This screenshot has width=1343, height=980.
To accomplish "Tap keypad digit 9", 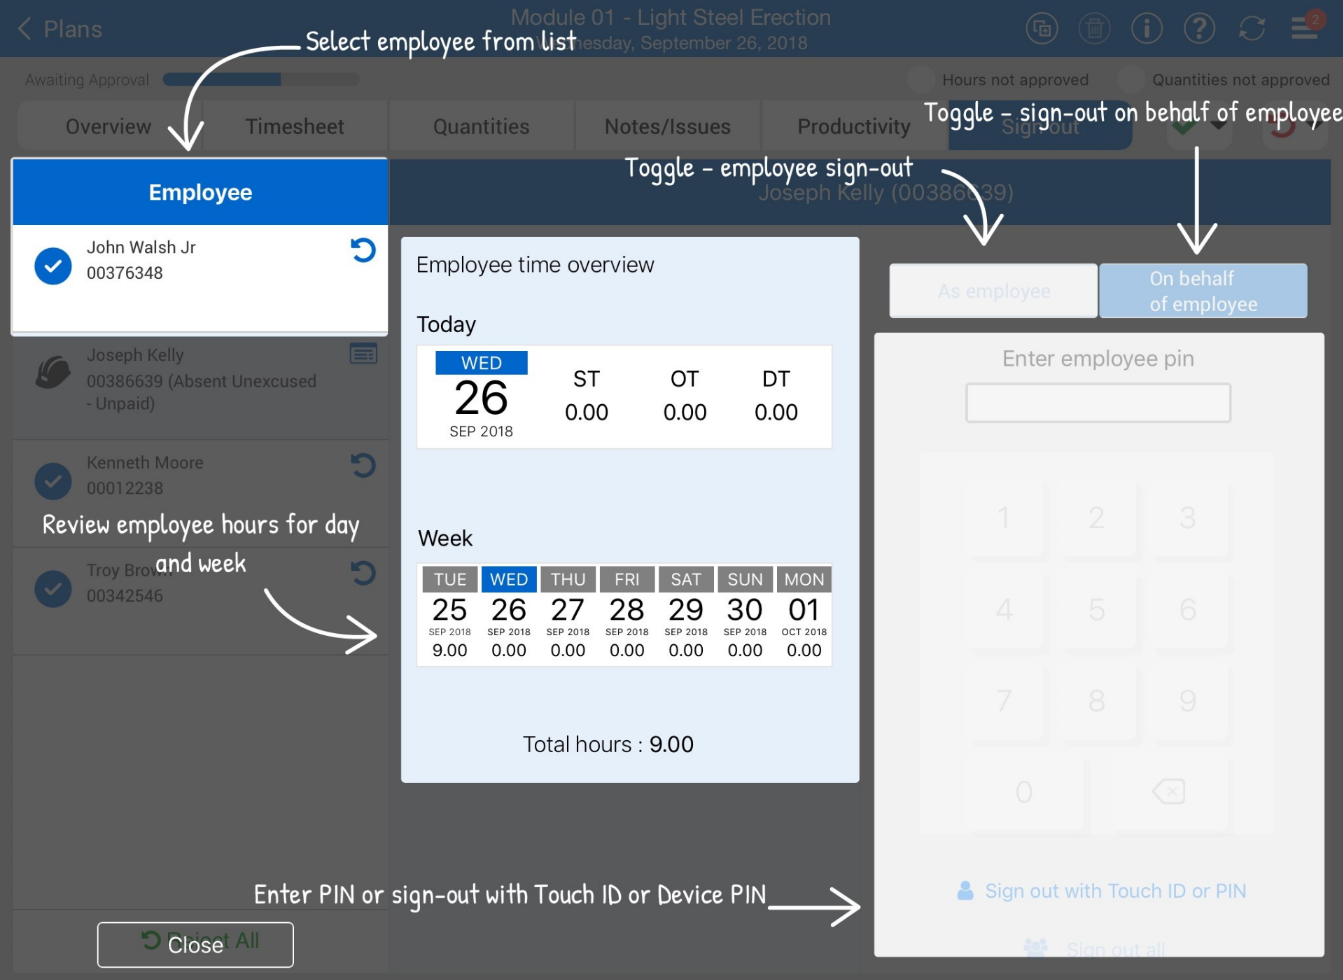I will (1187, 701).
